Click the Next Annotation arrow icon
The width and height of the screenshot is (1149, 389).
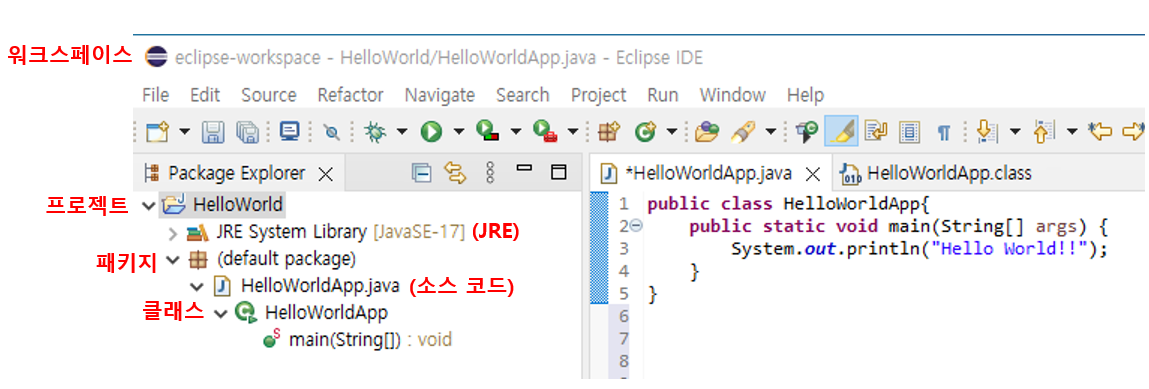point(987,132)
